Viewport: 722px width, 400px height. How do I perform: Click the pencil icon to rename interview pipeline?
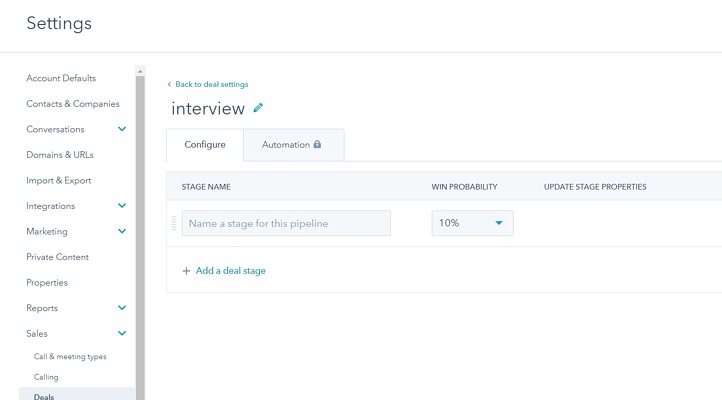(258, 108)
